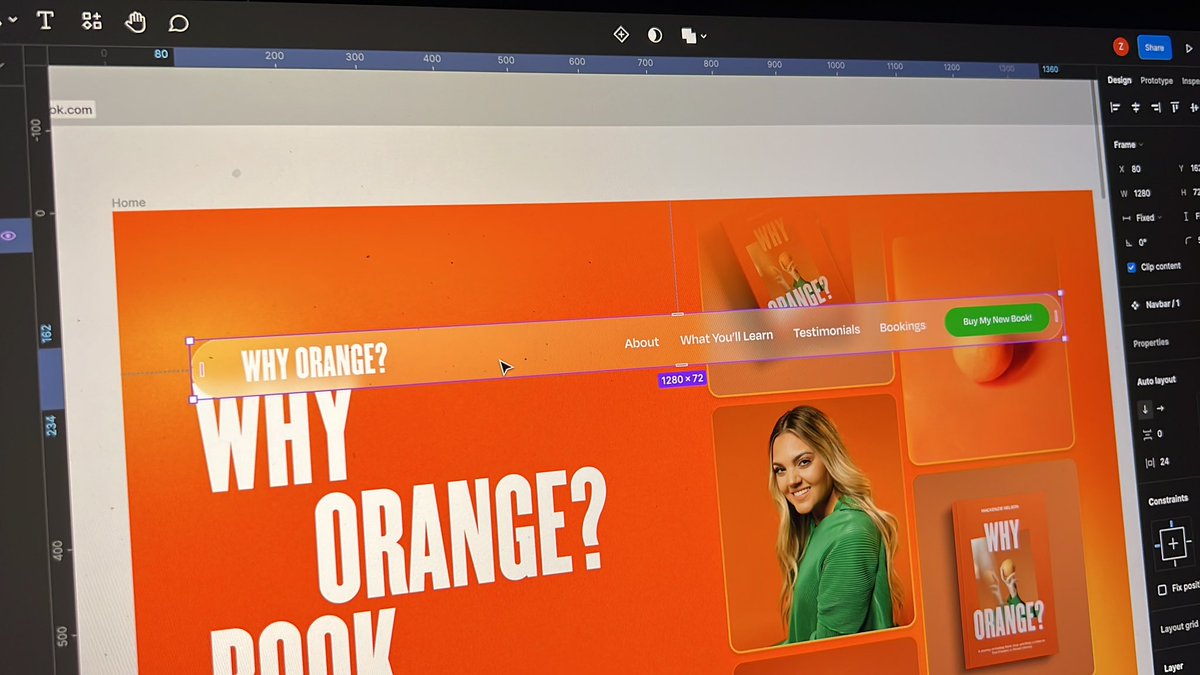Screen dimensions: 1200x675
Task: Click the Y position field
Action: pyautogui.click(x=1188, y=169)
